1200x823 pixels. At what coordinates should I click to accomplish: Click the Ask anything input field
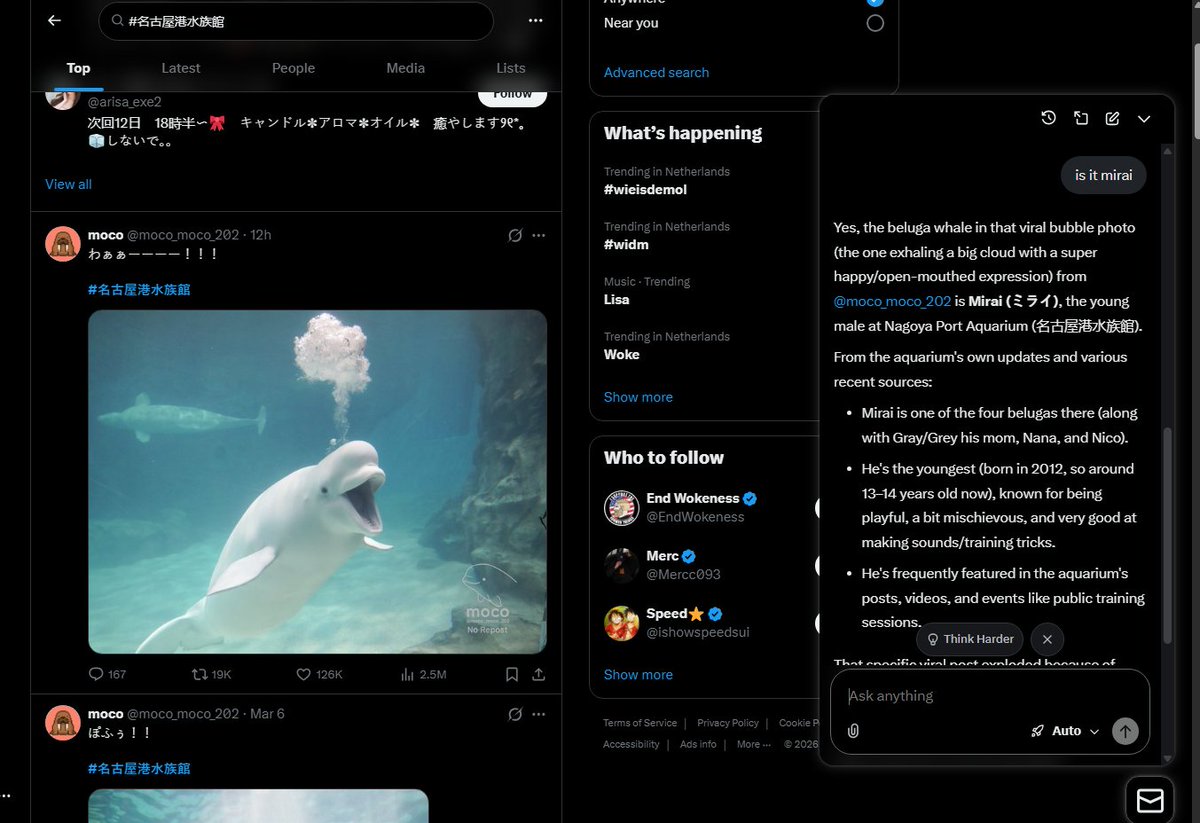[x=989, y=696]
